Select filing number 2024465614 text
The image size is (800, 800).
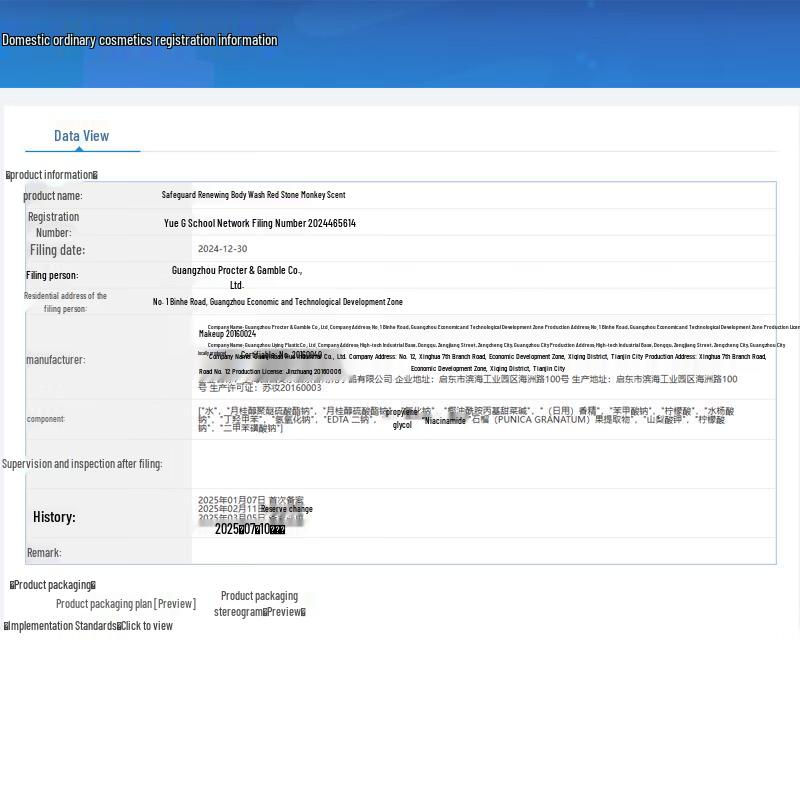click(x=260, y=223)
